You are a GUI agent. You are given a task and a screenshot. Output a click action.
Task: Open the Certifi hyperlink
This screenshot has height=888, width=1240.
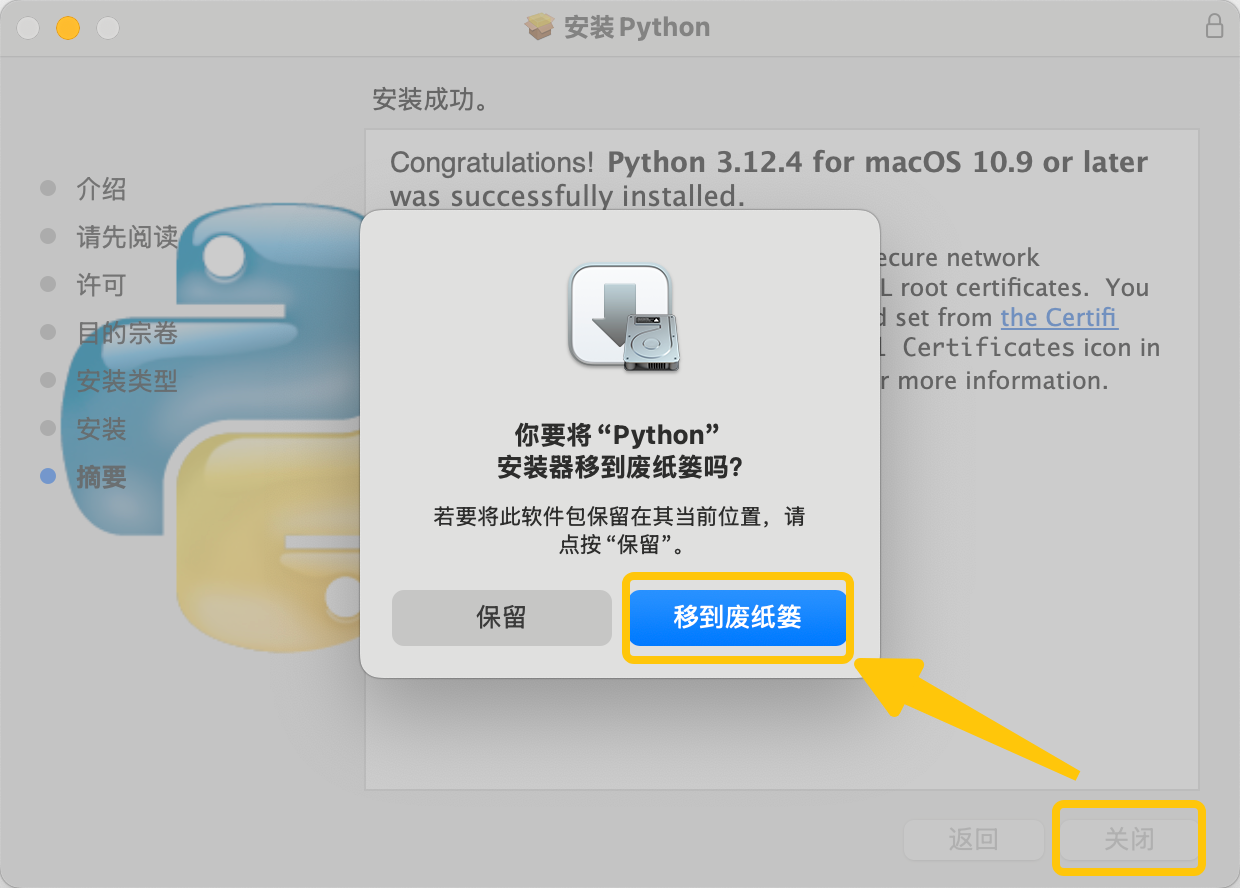(x=1058, y=317)
